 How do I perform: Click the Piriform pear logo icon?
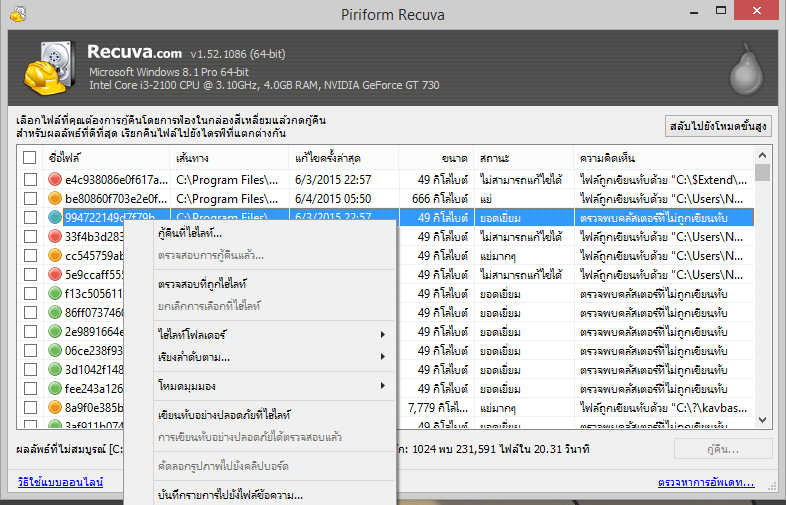pyautogui.click(x=746, y=67)
